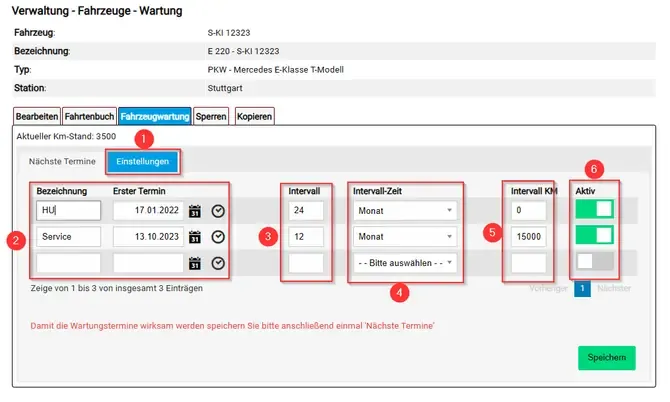Switch to the Fahrtenbuch tab

click(x=89, y=116)
